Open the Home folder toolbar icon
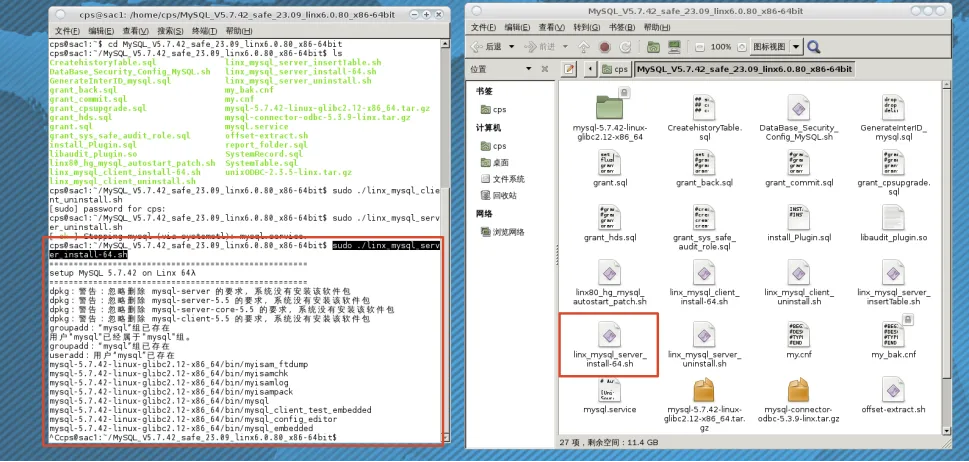Image resolution: width=969 pixels, height=462 pixels. pyautogui.click(x=653, y=47)
